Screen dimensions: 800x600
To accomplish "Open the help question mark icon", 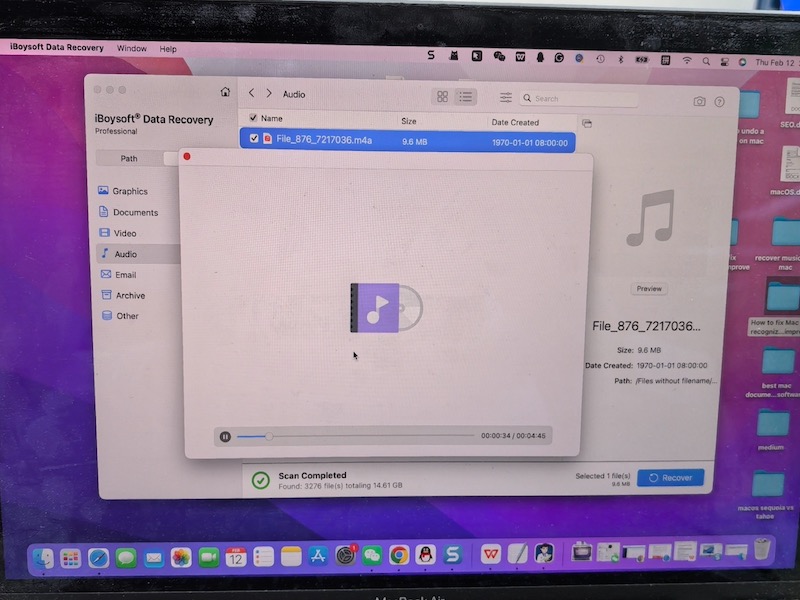I will tap(719, 102).
